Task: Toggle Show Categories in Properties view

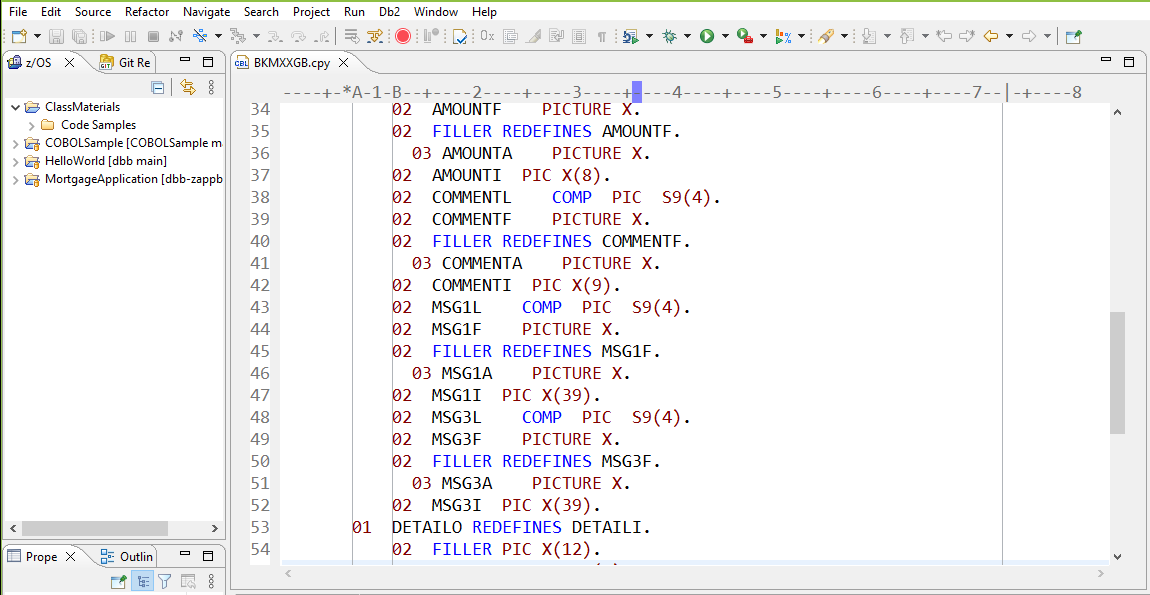Action: click(x=142, y=582)
